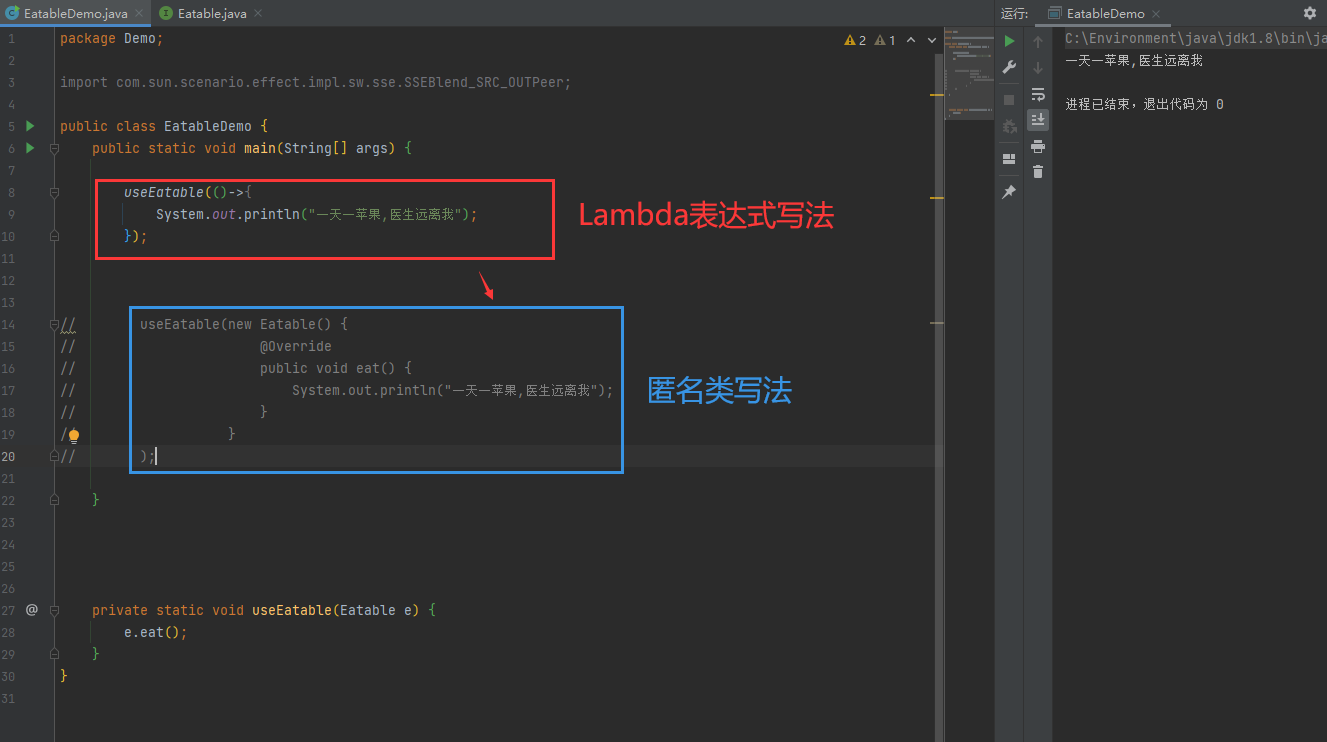This screenshot has width=1327, height=742.
Task: Collapse useEatable method fold marker line 27
Action: [x=55, y=610]
